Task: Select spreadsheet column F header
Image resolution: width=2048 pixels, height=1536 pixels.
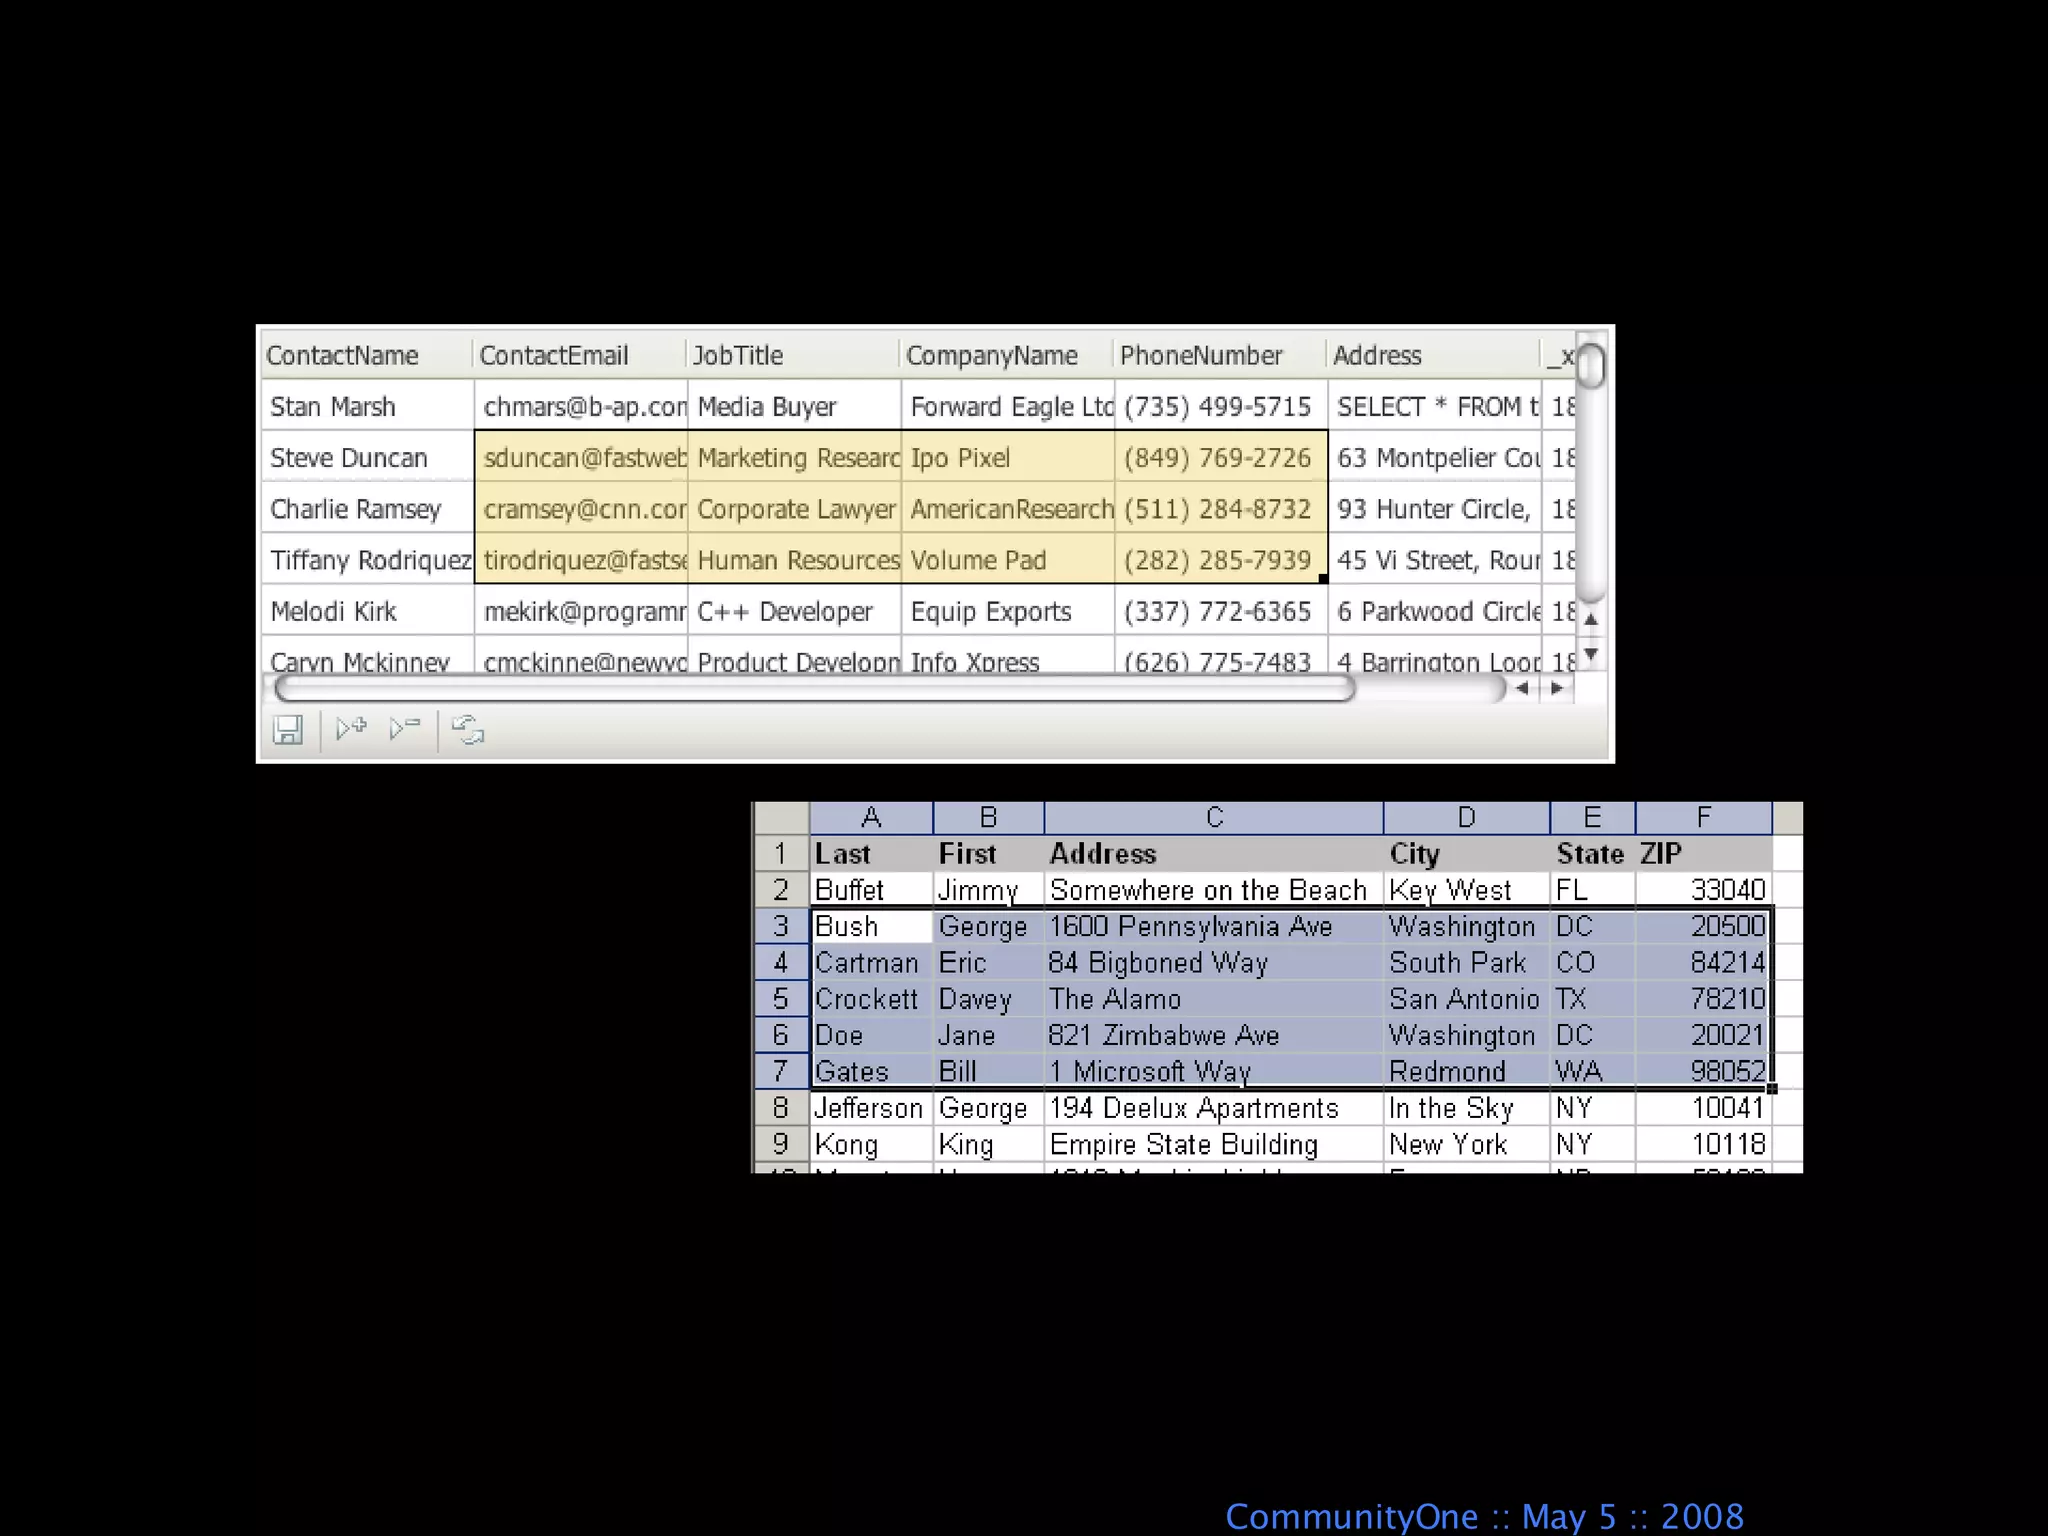Action: pos(1703,818)
